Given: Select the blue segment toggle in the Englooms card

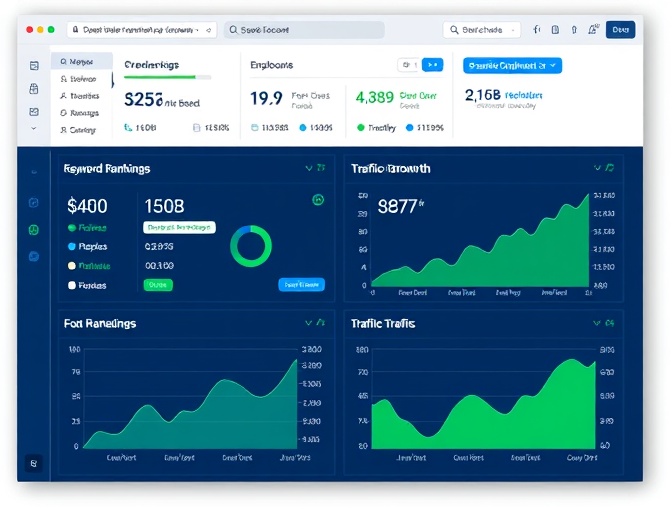Looking at the screenshot, I should click(x=432, y=65).
